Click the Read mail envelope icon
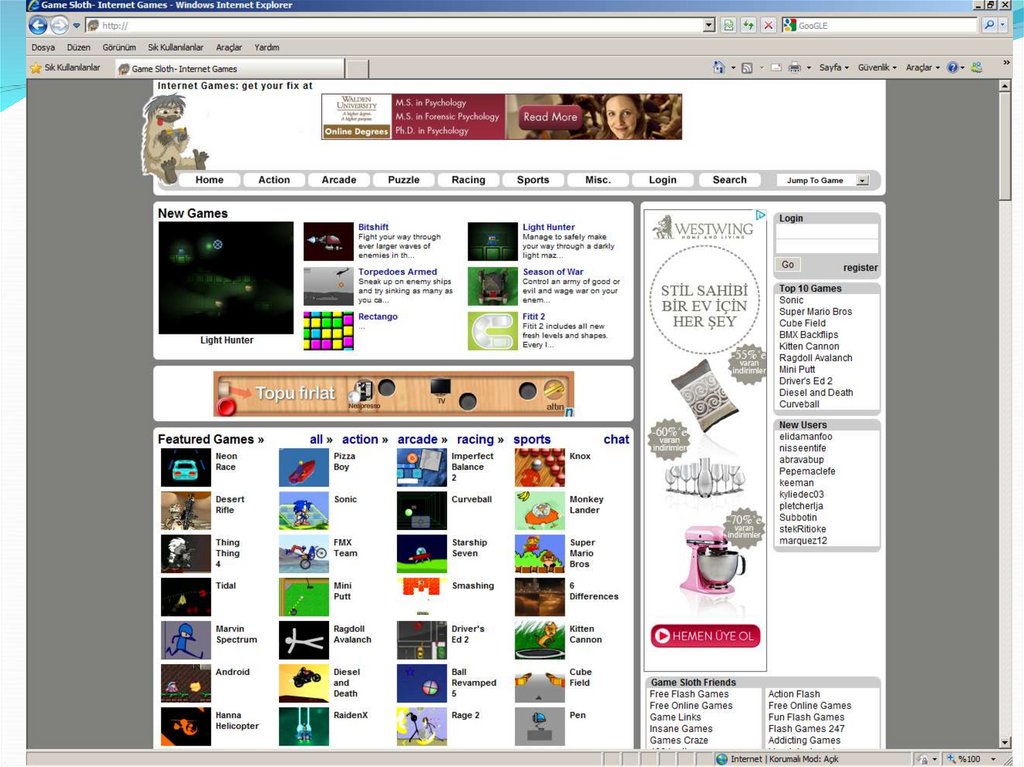 [x=776, y=67]
